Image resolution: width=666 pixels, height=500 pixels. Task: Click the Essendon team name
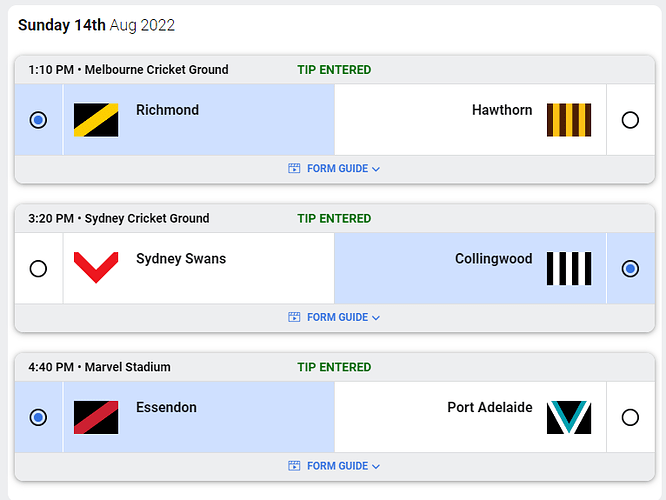166,407
